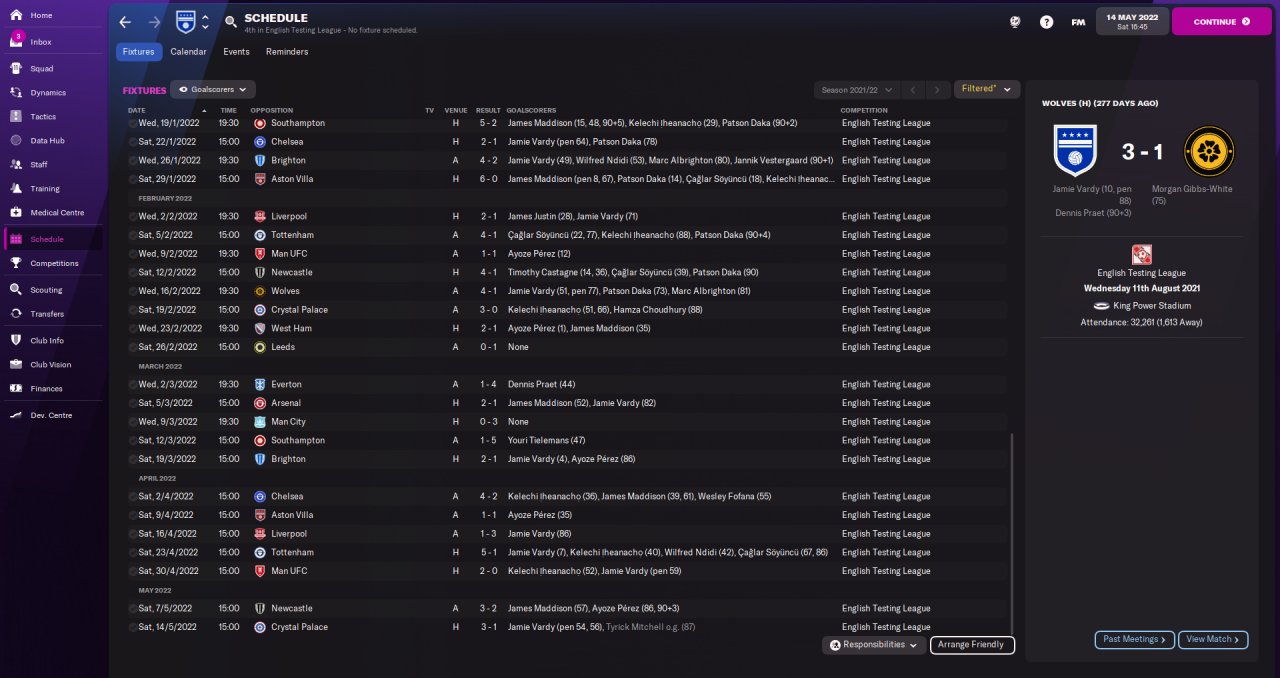Click King Power Stadium link
This screenshot has width=1280, height=678.
[1152, 306]
